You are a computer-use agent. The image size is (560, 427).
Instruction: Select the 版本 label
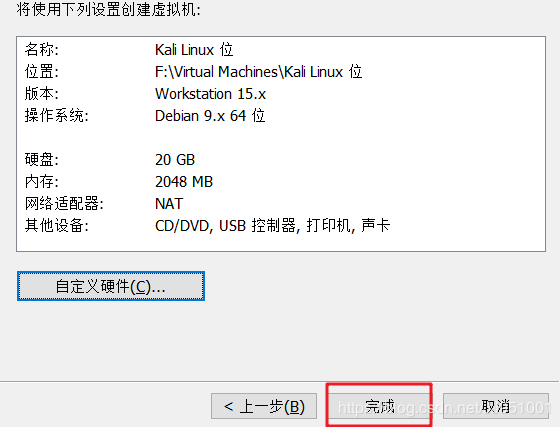41,94
